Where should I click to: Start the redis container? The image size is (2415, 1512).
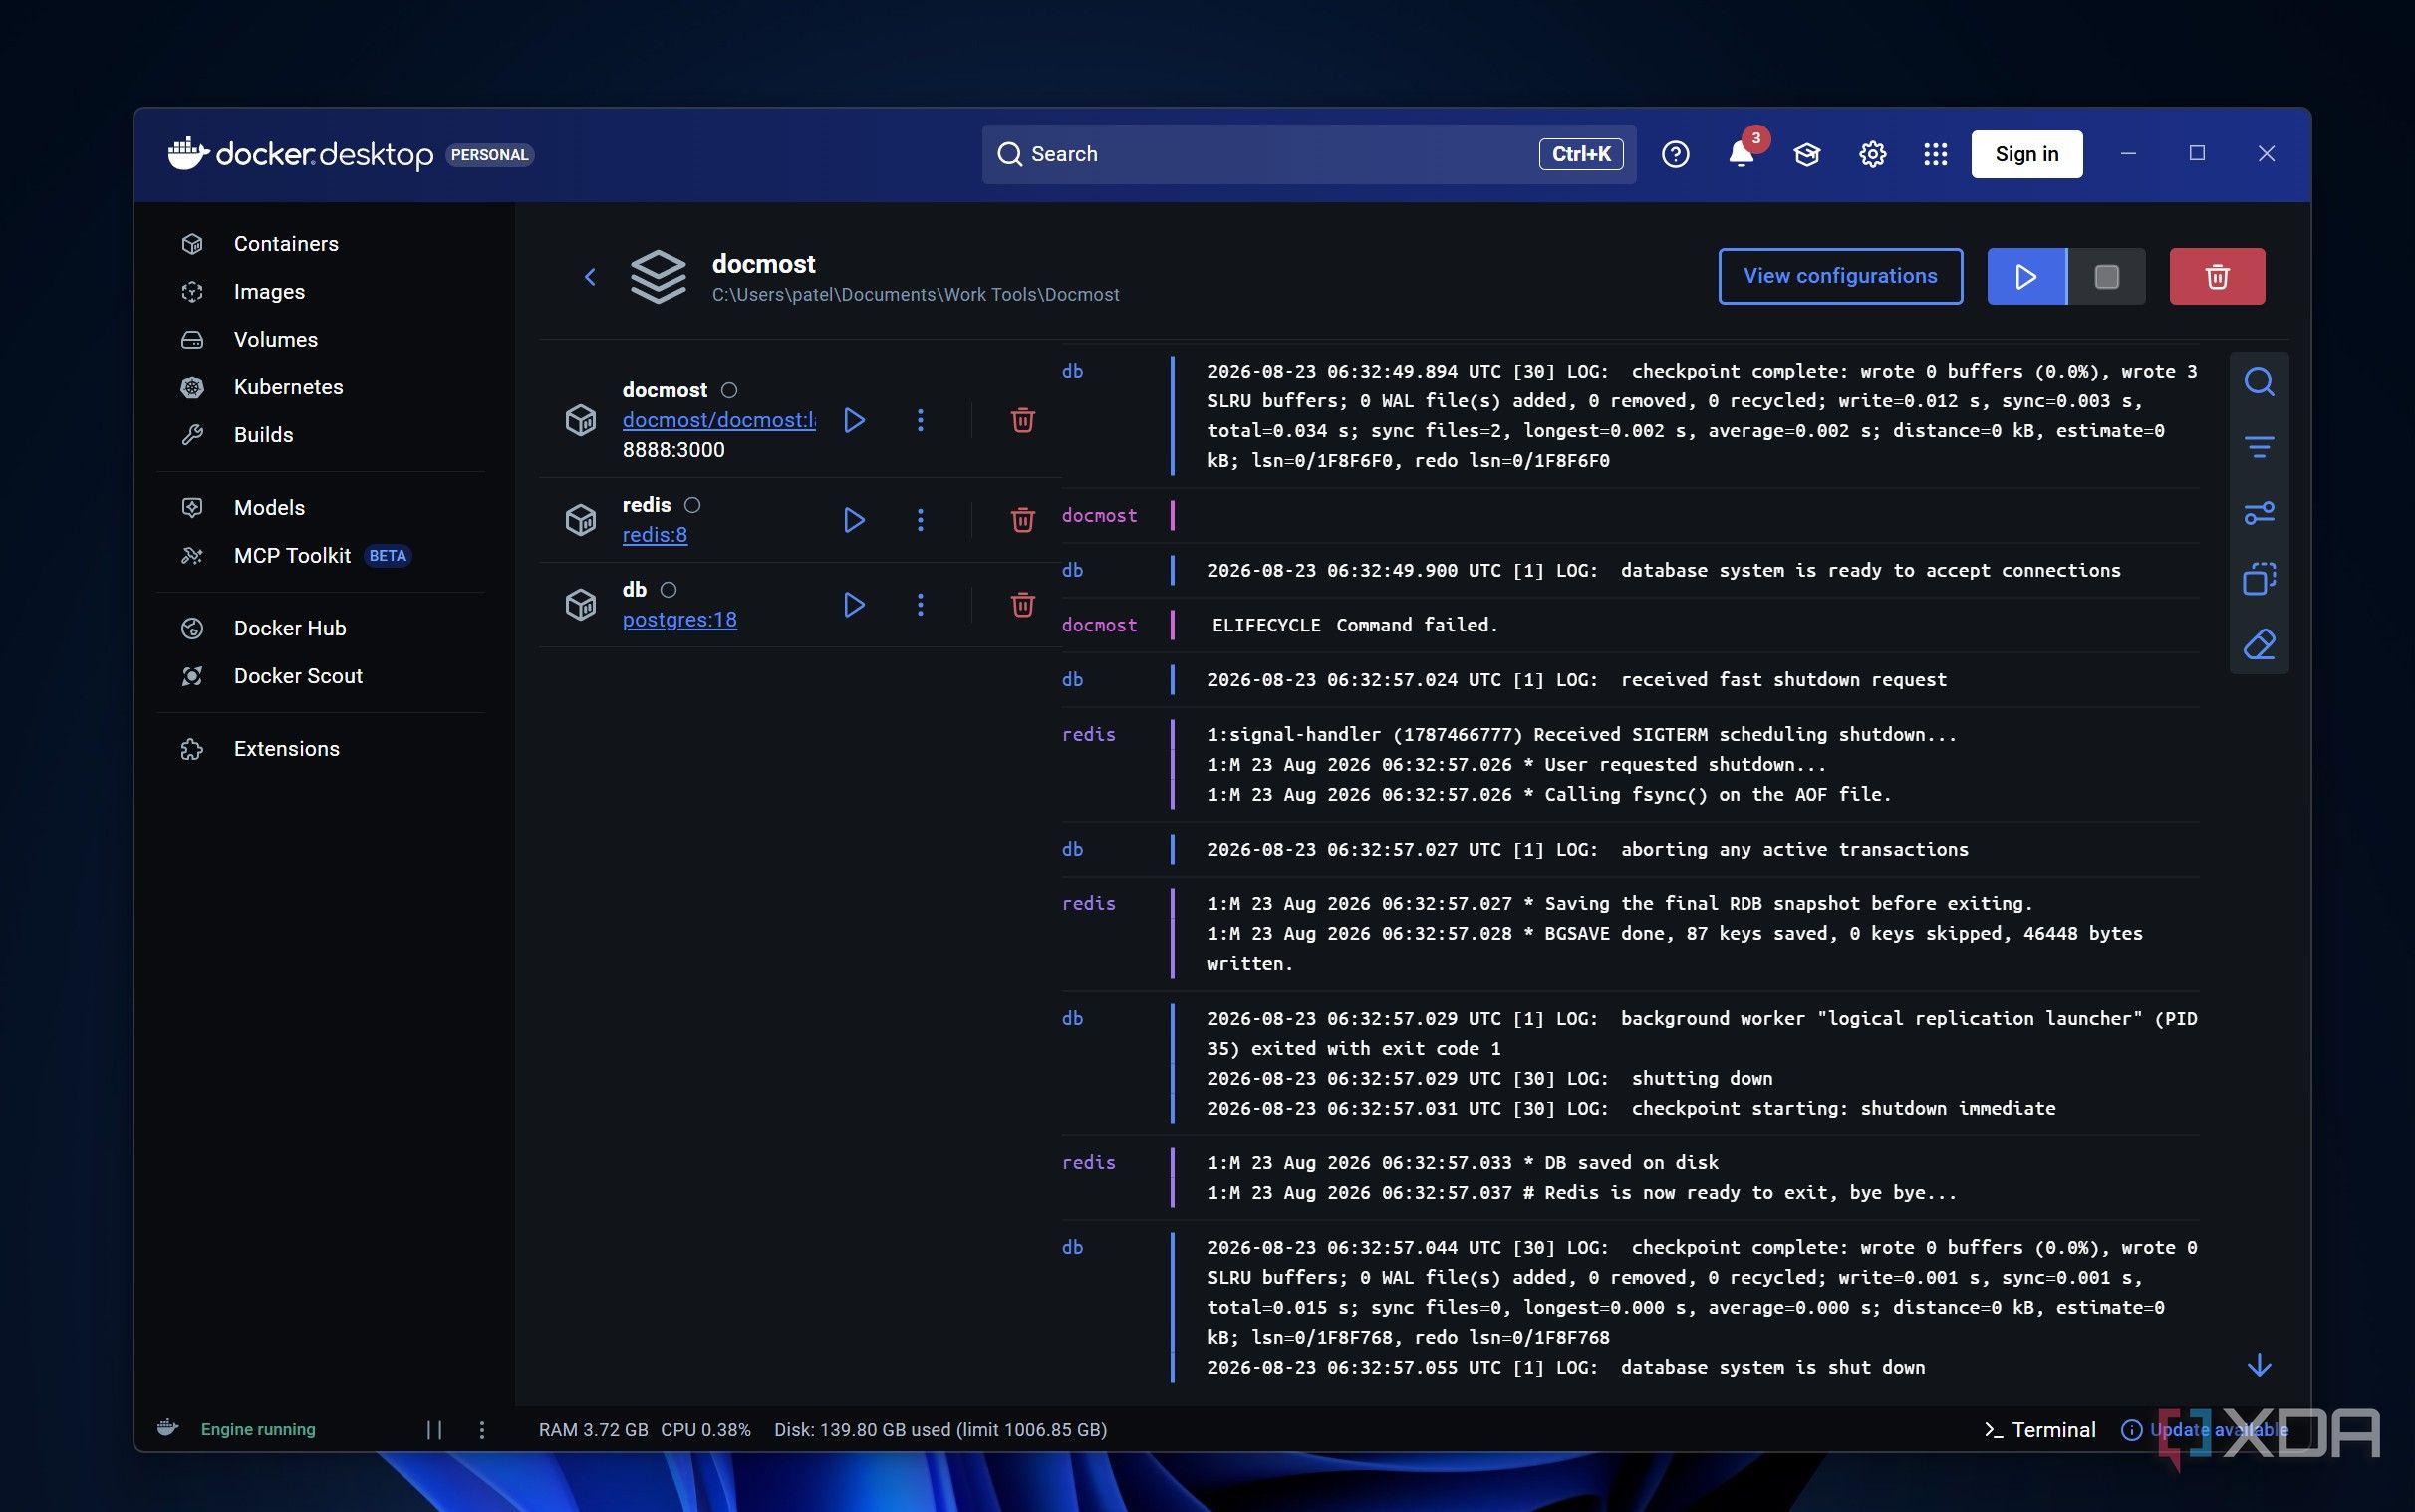[x=854, y=520]
